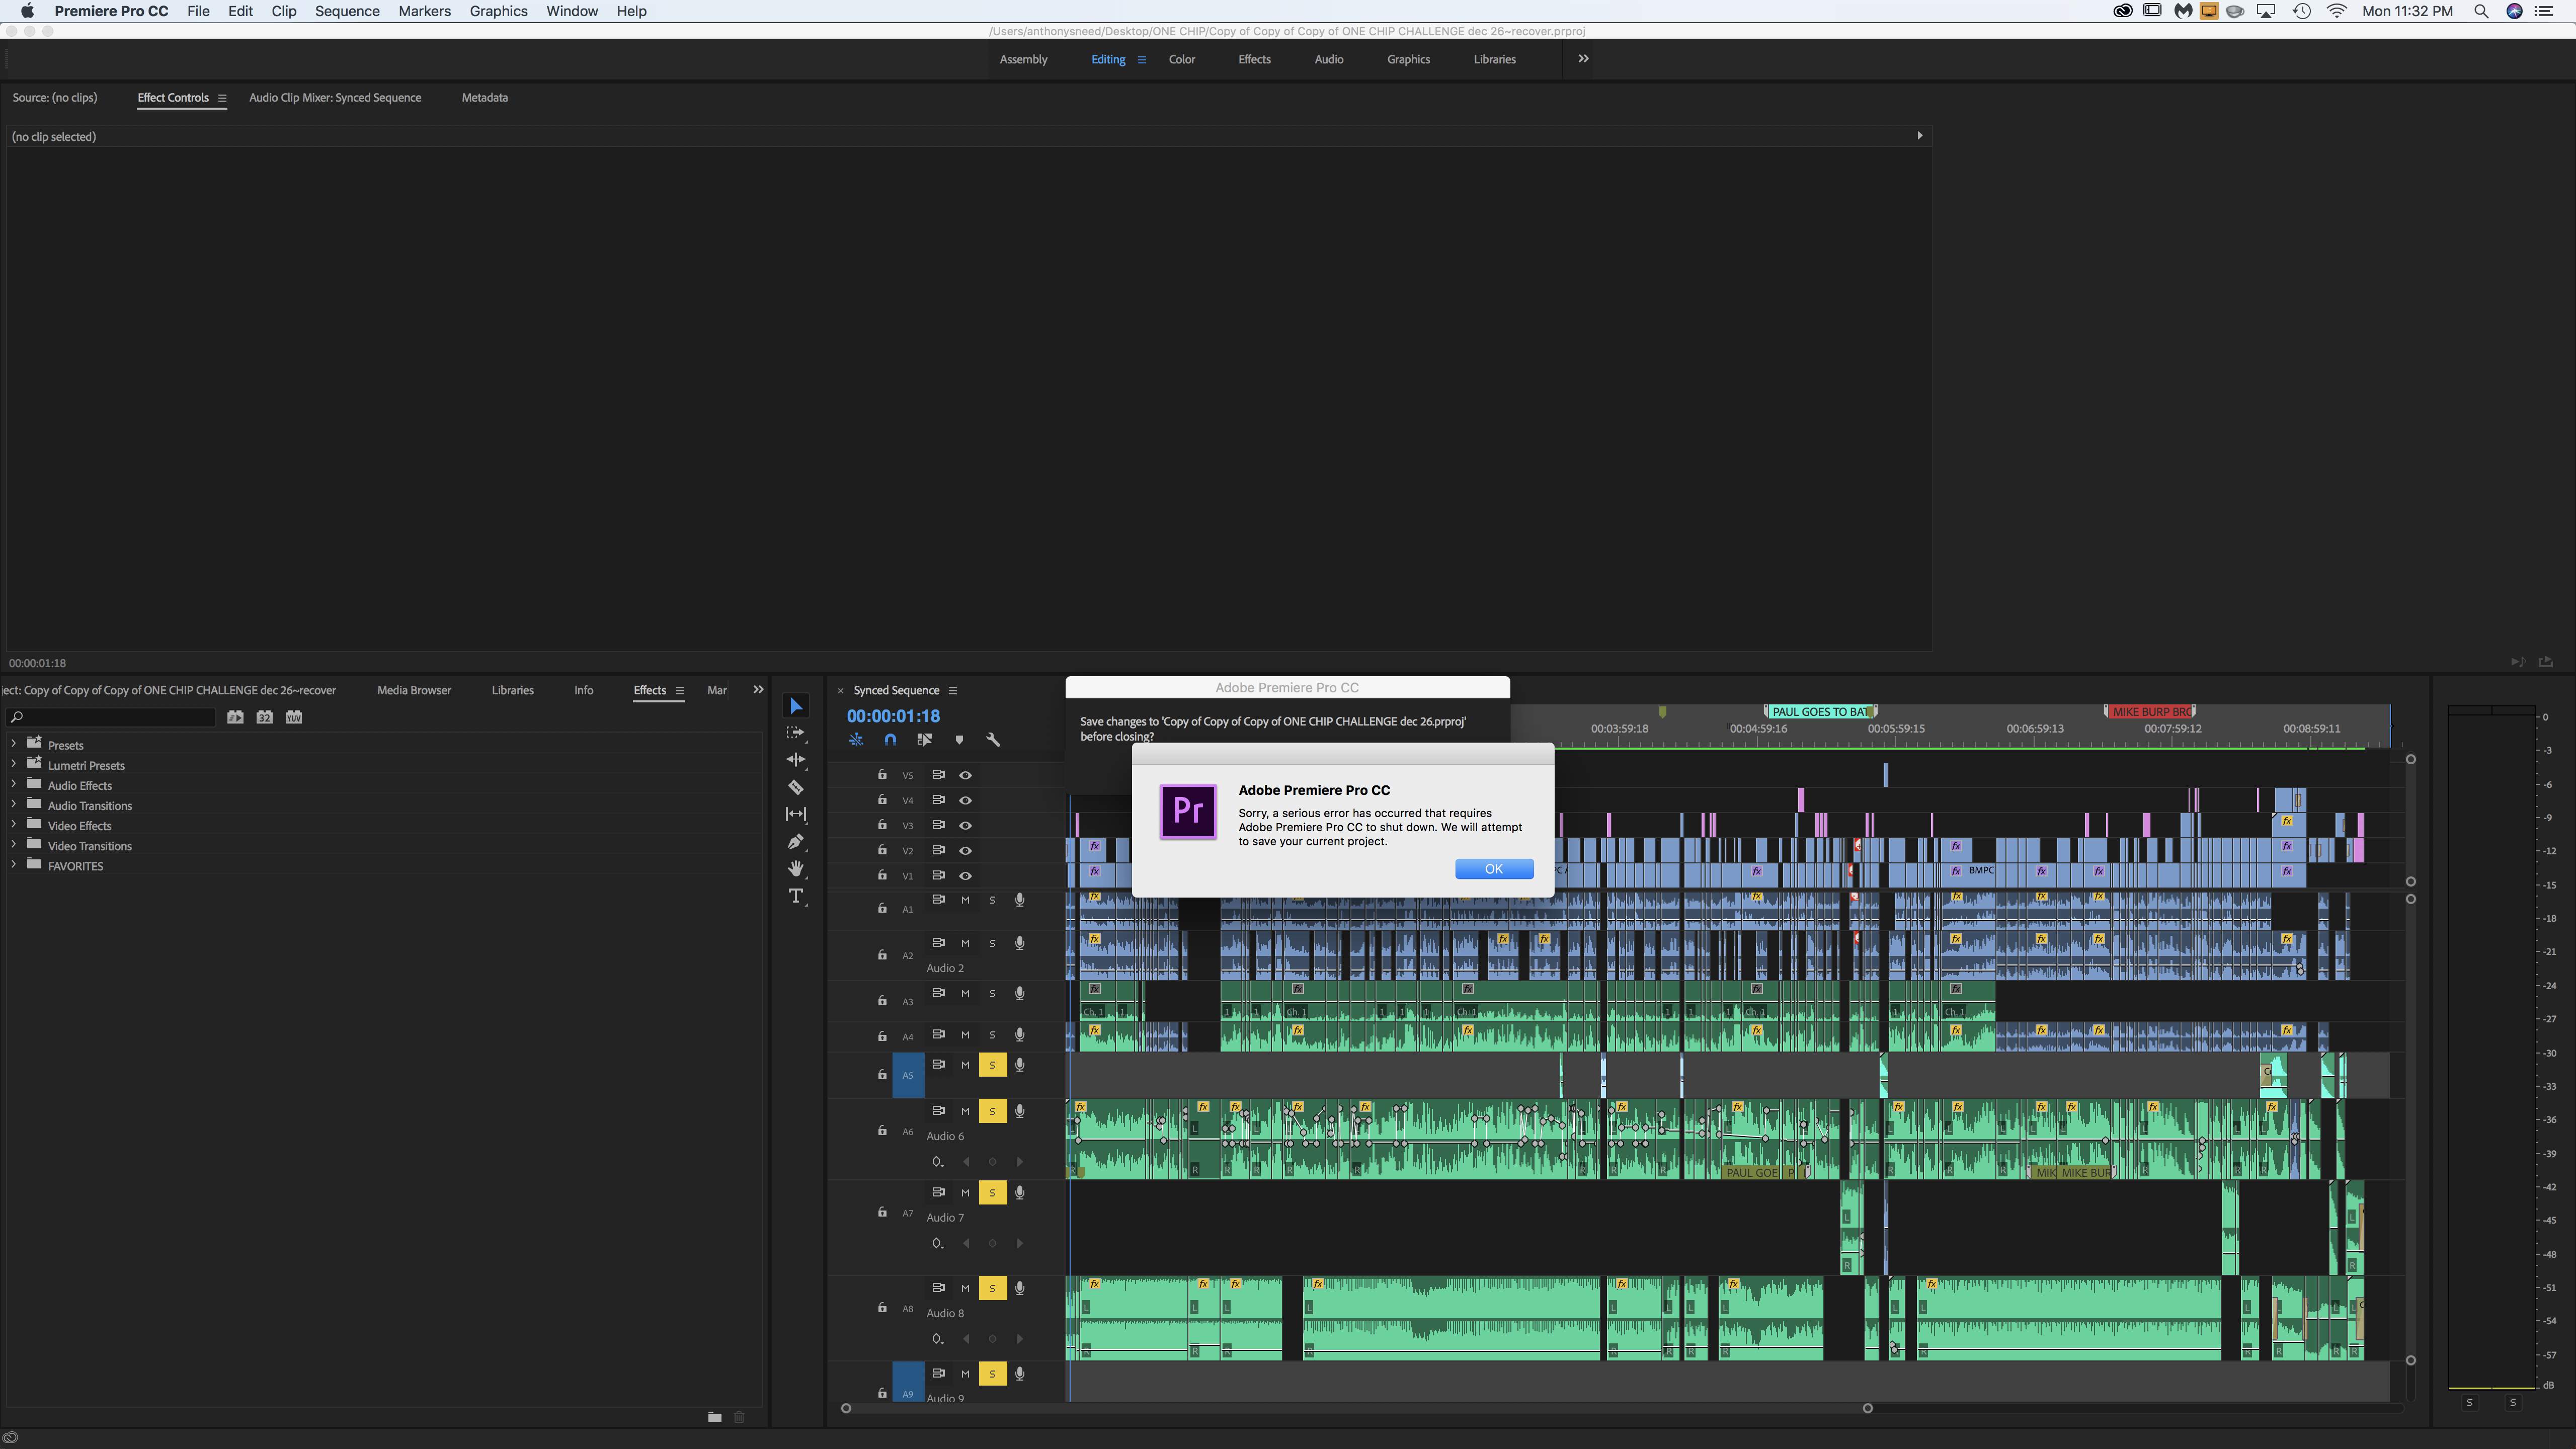
Task: Open the Sequence menu
Action: click(x=347, y=11)
